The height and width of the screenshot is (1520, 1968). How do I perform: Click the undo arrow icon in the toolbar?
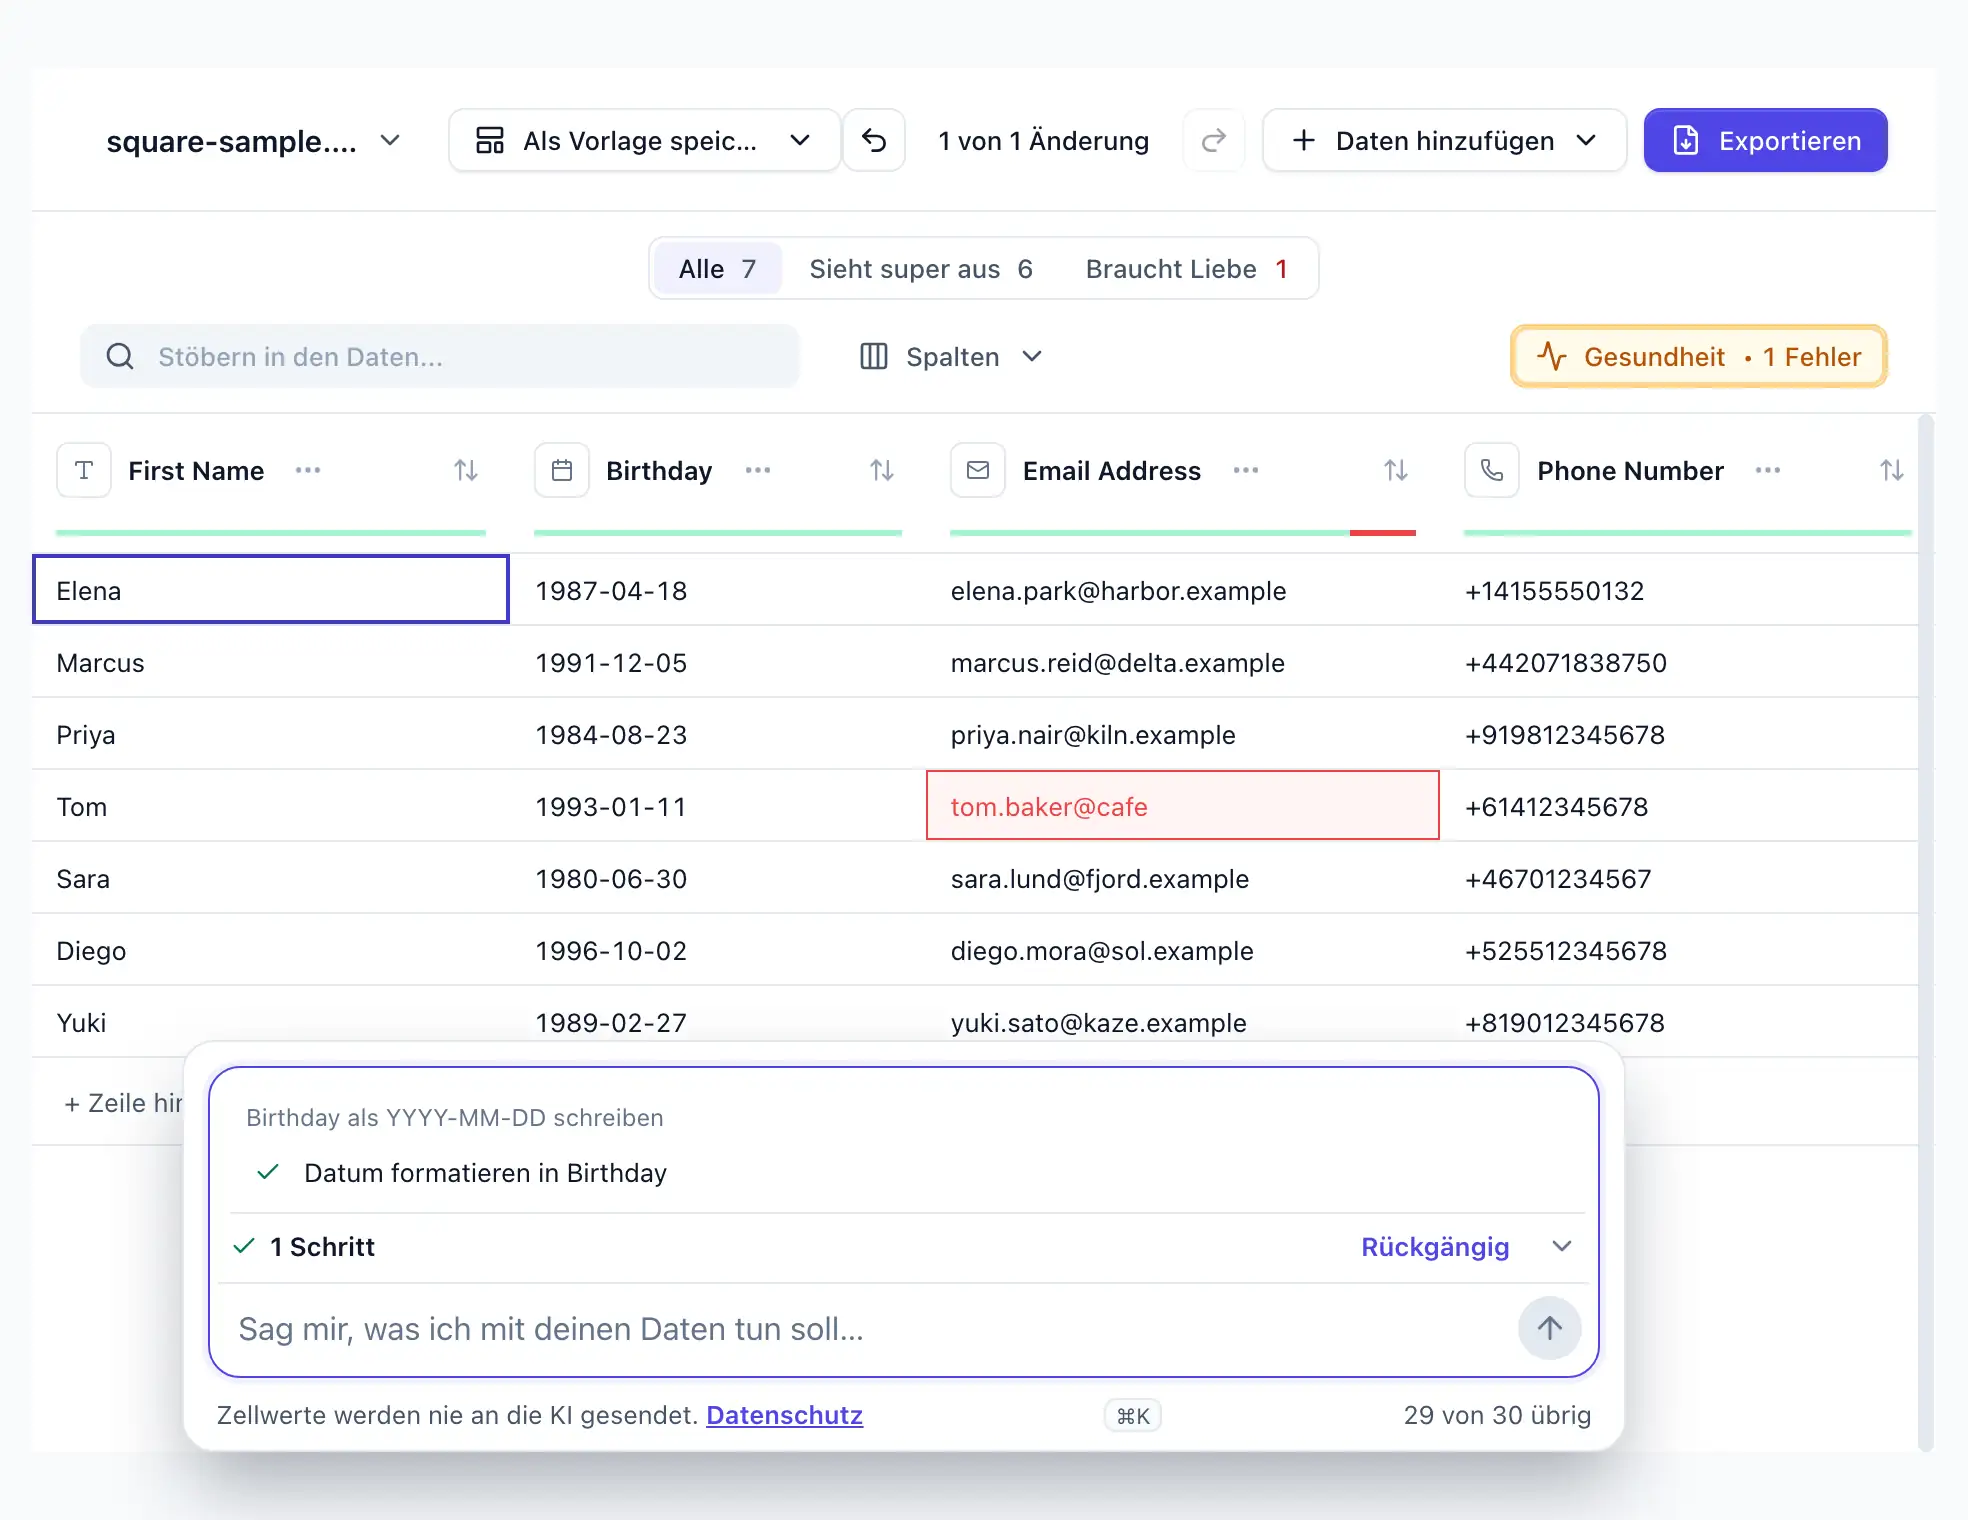(874, 141)
